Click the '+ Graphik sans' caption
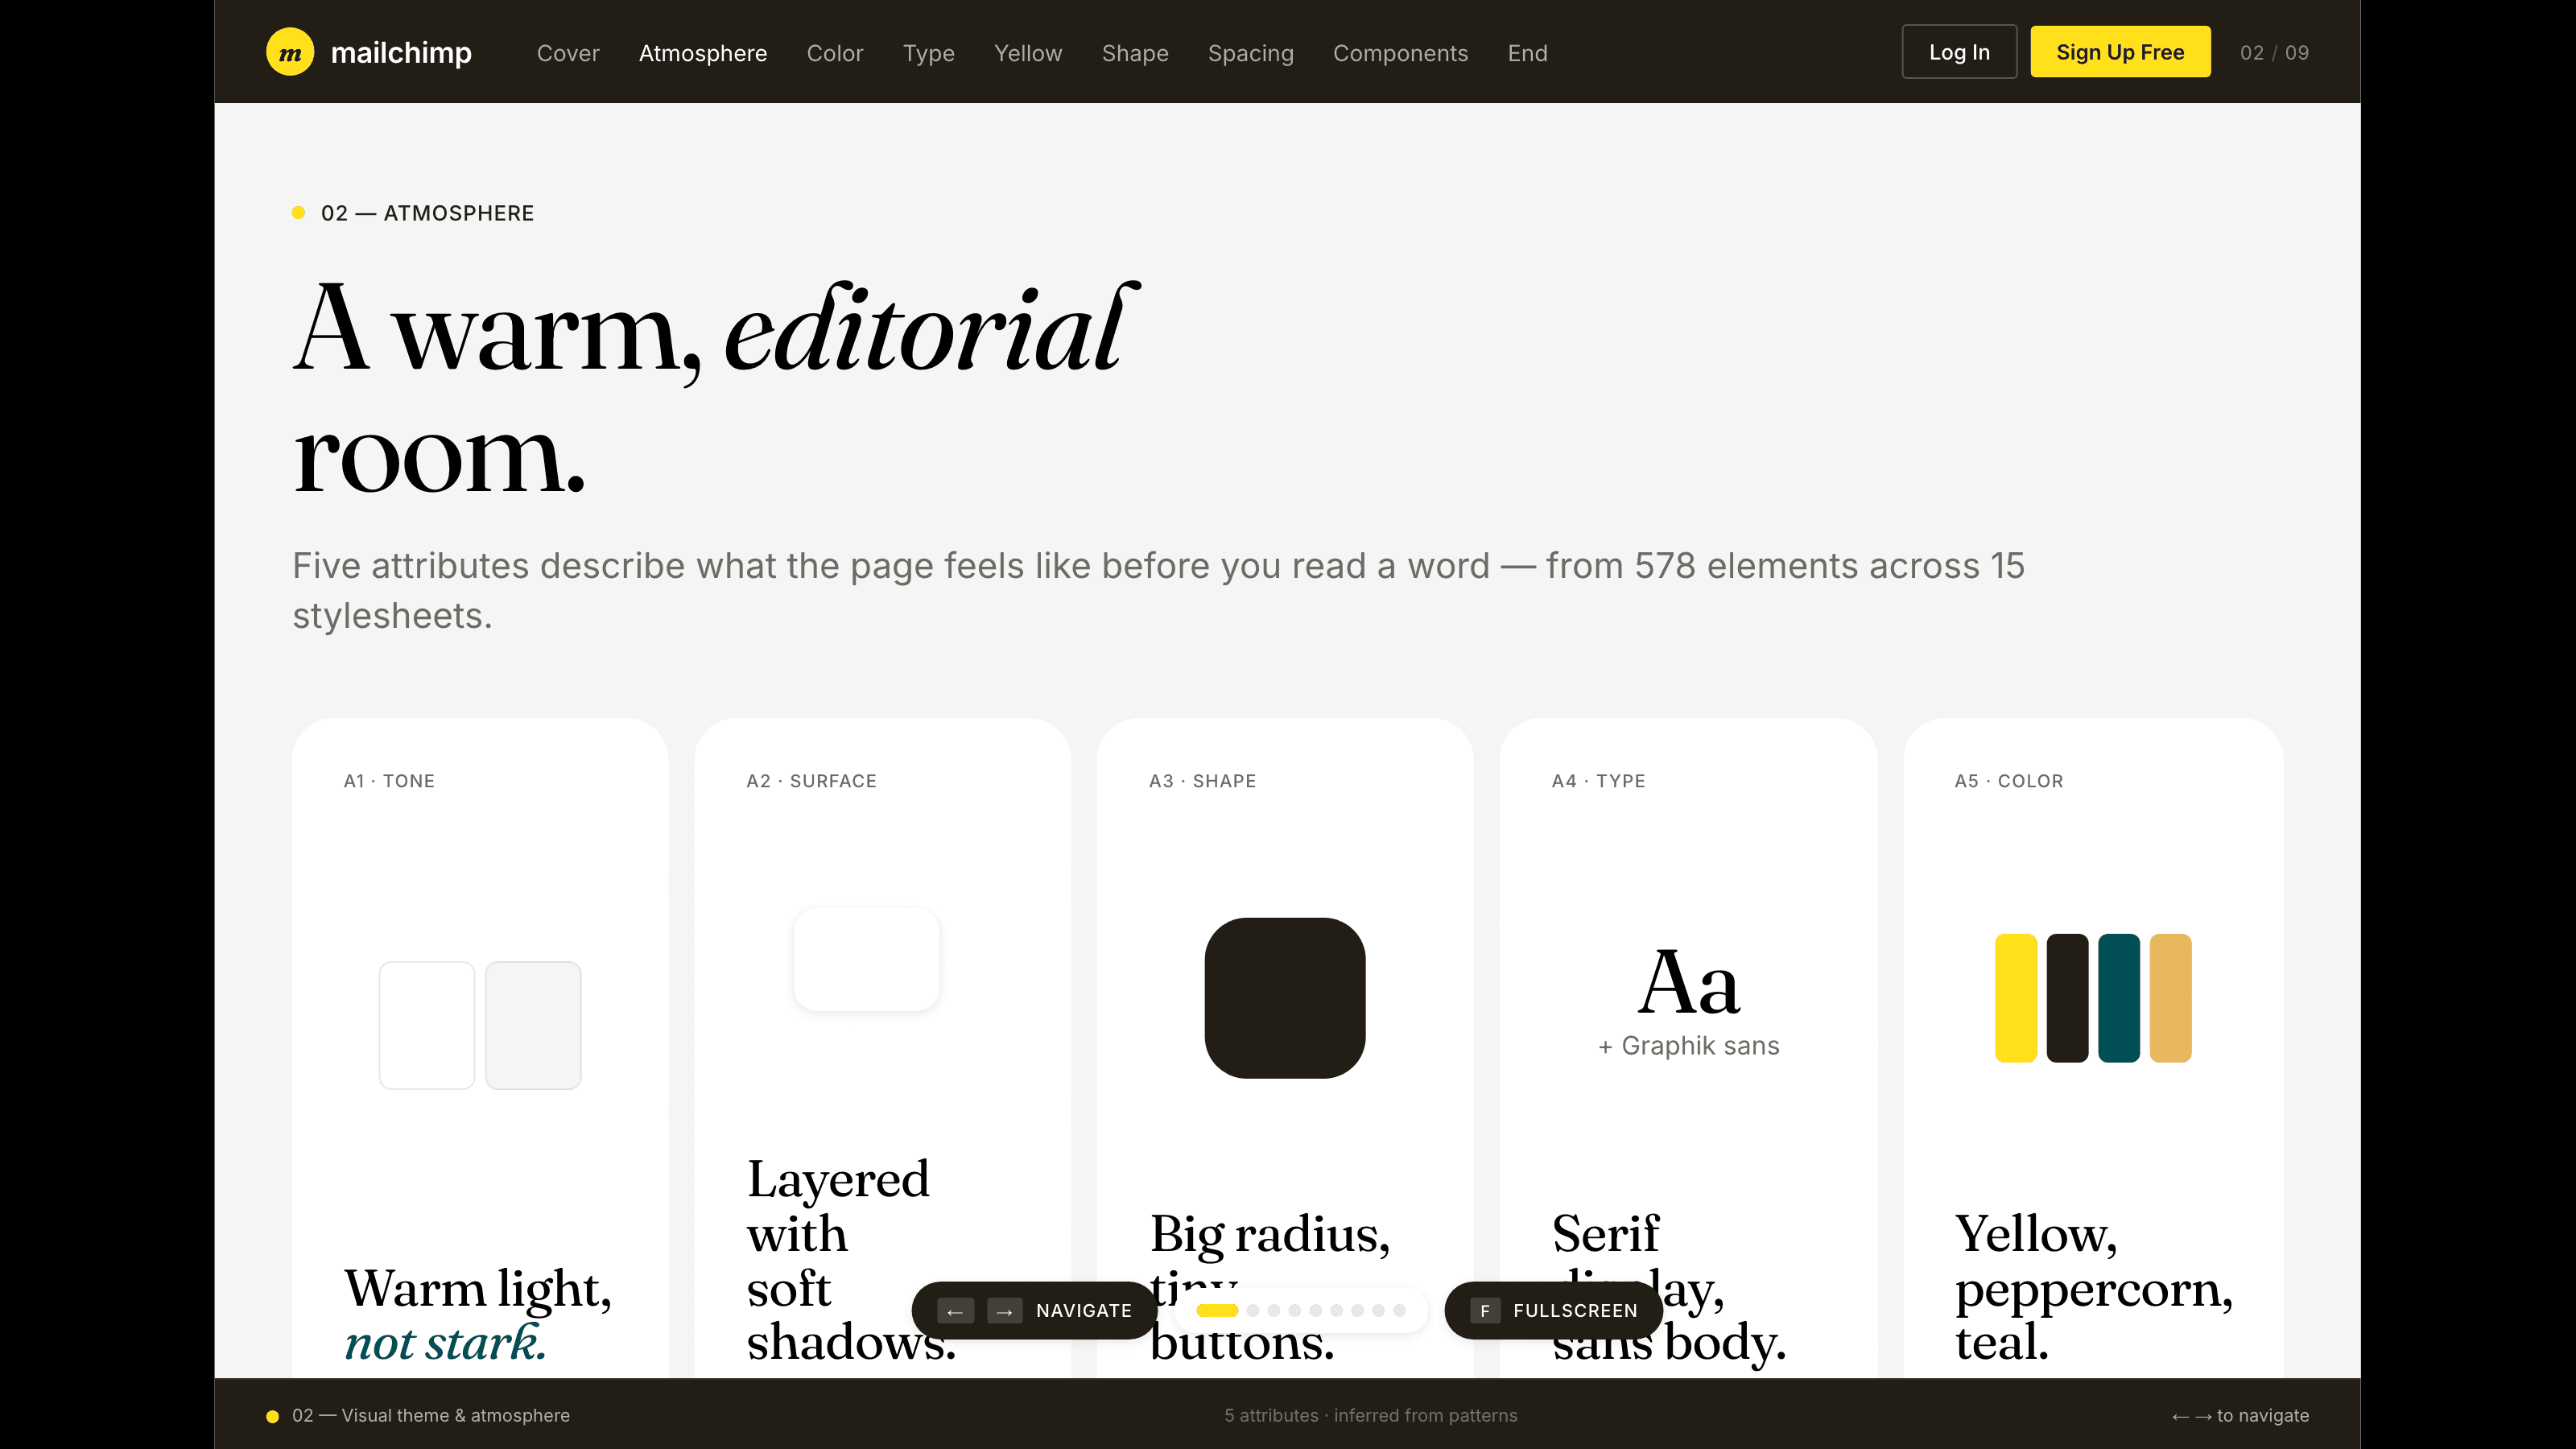Viewport: 2576px width, 1449px height. point(1689,1046)
